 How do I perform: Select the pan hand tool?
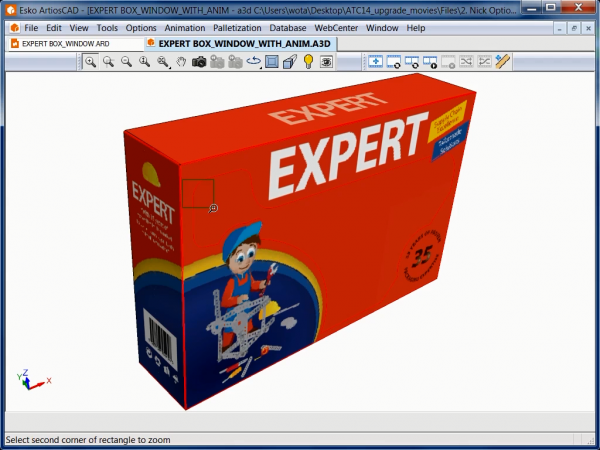(x=181, y=62)
